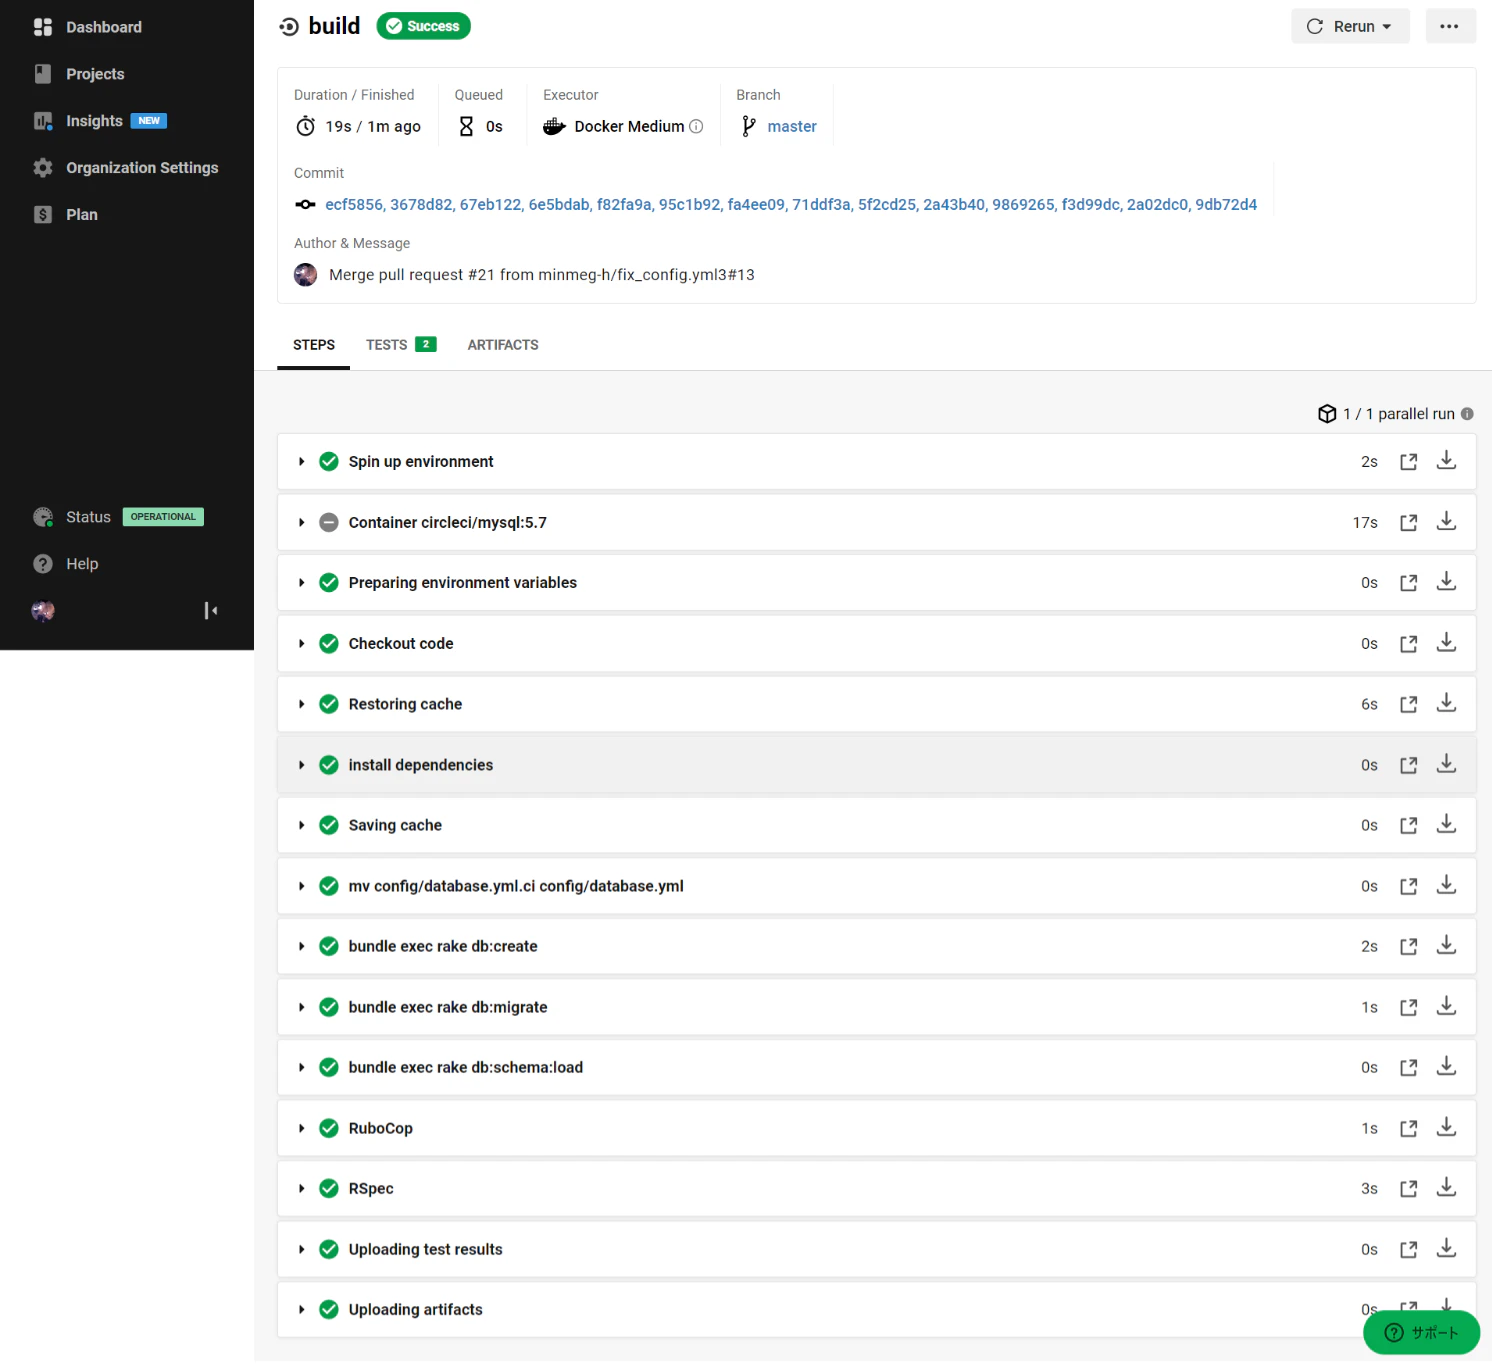1492x1368 pixels.
Task: Download Spin up environment step output
Action: (1447, 461)
